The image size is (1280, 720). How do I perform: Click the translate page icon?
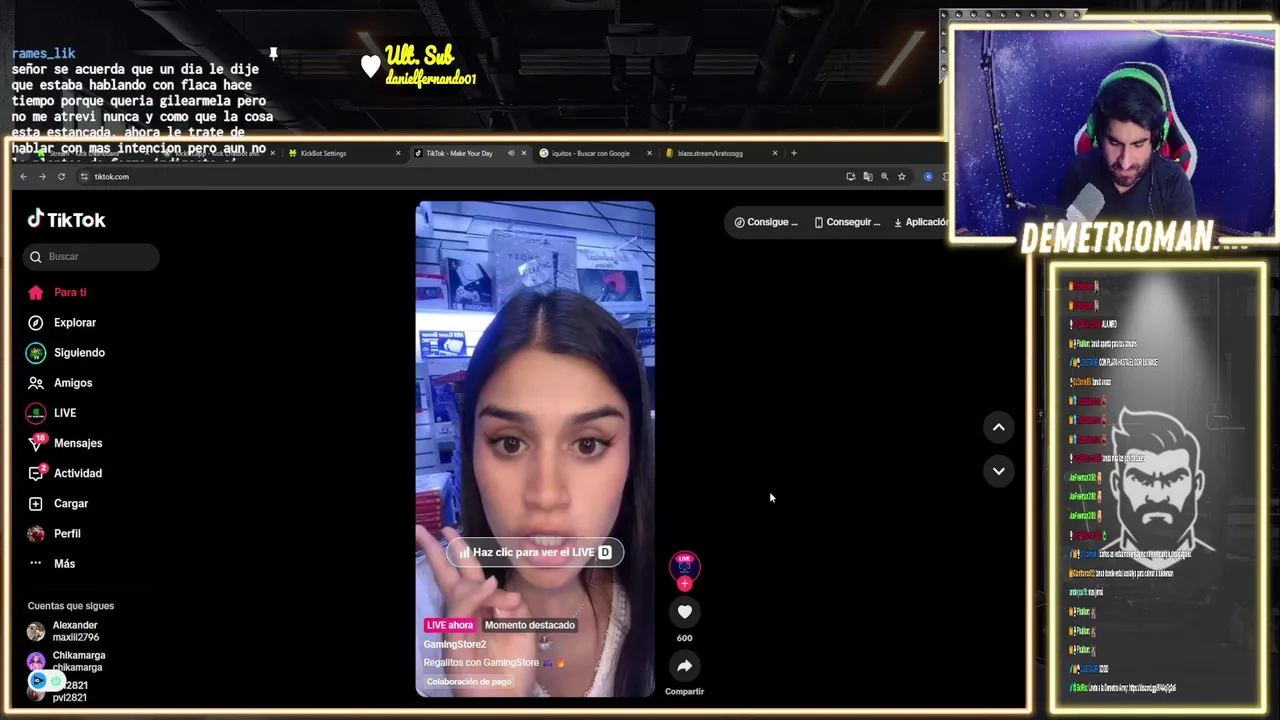point(867,177)
